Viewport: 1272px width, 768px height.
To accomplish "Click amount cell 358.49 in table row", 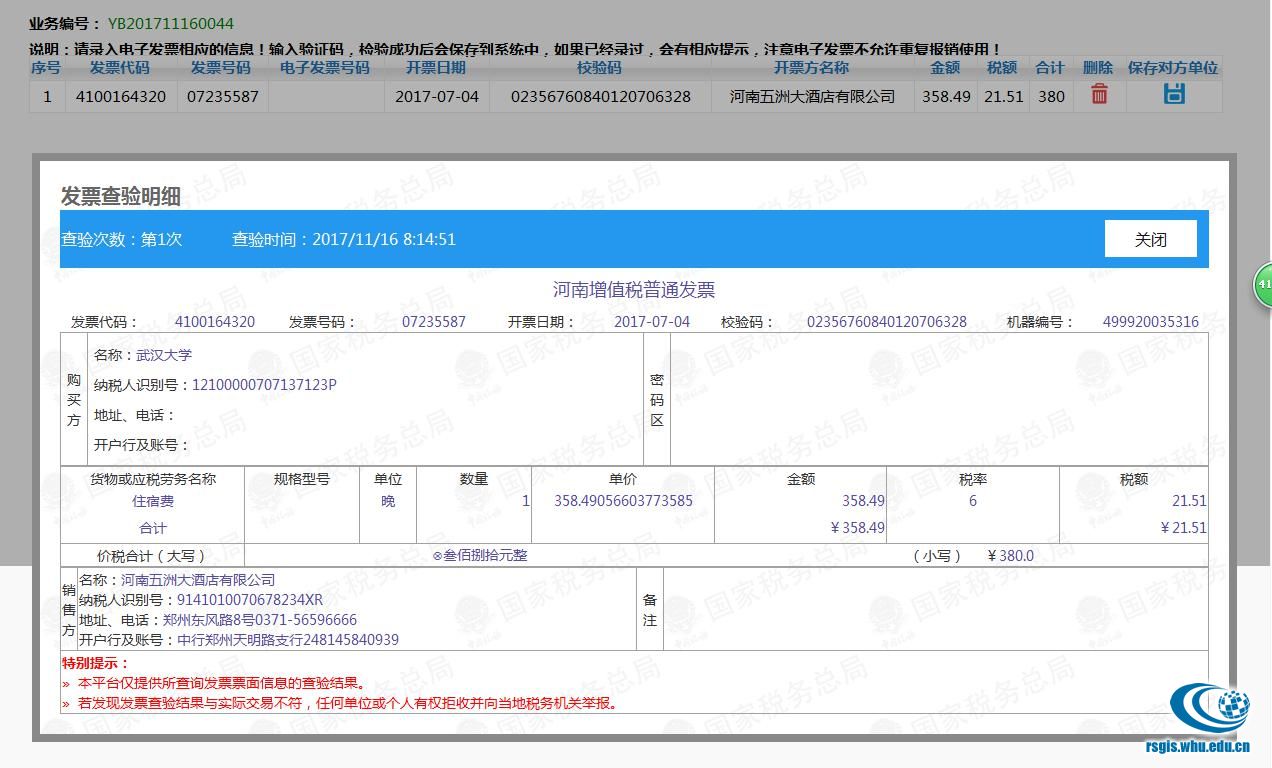I will pos(946,96).
